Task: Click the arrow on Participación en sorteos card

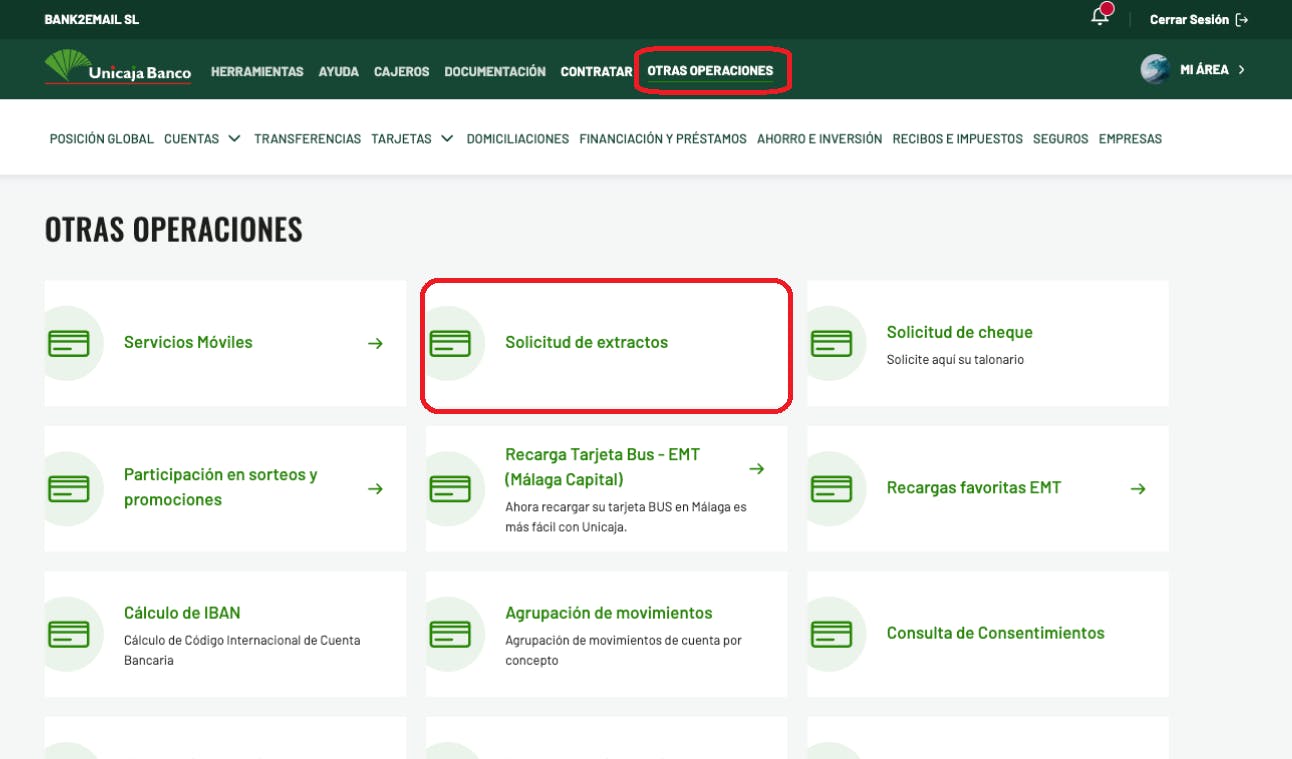Action: 375,489
